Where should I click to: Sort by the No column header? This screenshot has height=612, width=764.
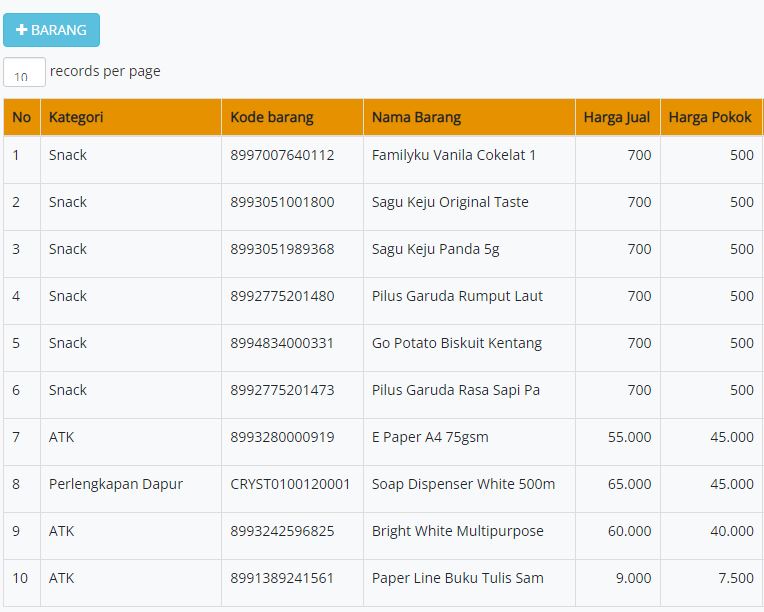[x=22, y=117]
